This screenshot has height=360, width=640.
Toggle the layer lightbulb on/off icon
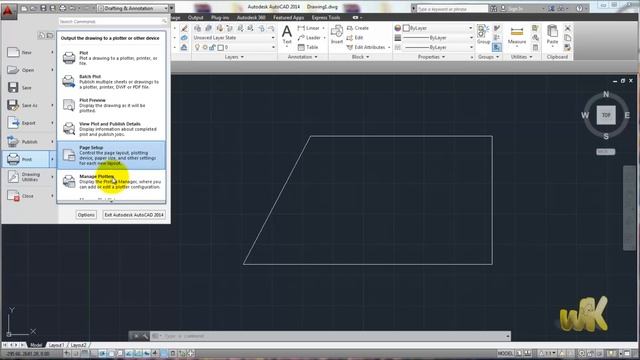click(x=197, y=47)
